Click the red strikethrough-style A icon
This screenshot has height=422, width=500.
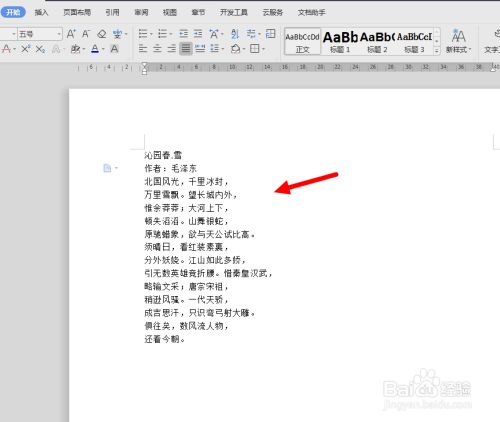[6, 49]
